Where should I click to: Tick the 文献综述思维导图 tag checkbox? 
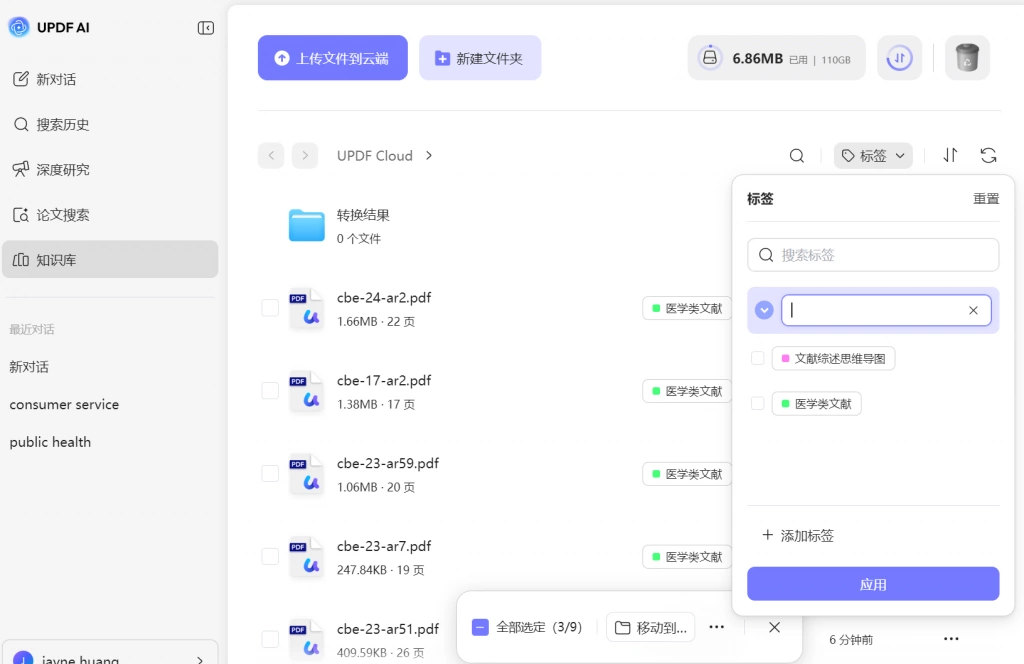[x=758, y=358]
